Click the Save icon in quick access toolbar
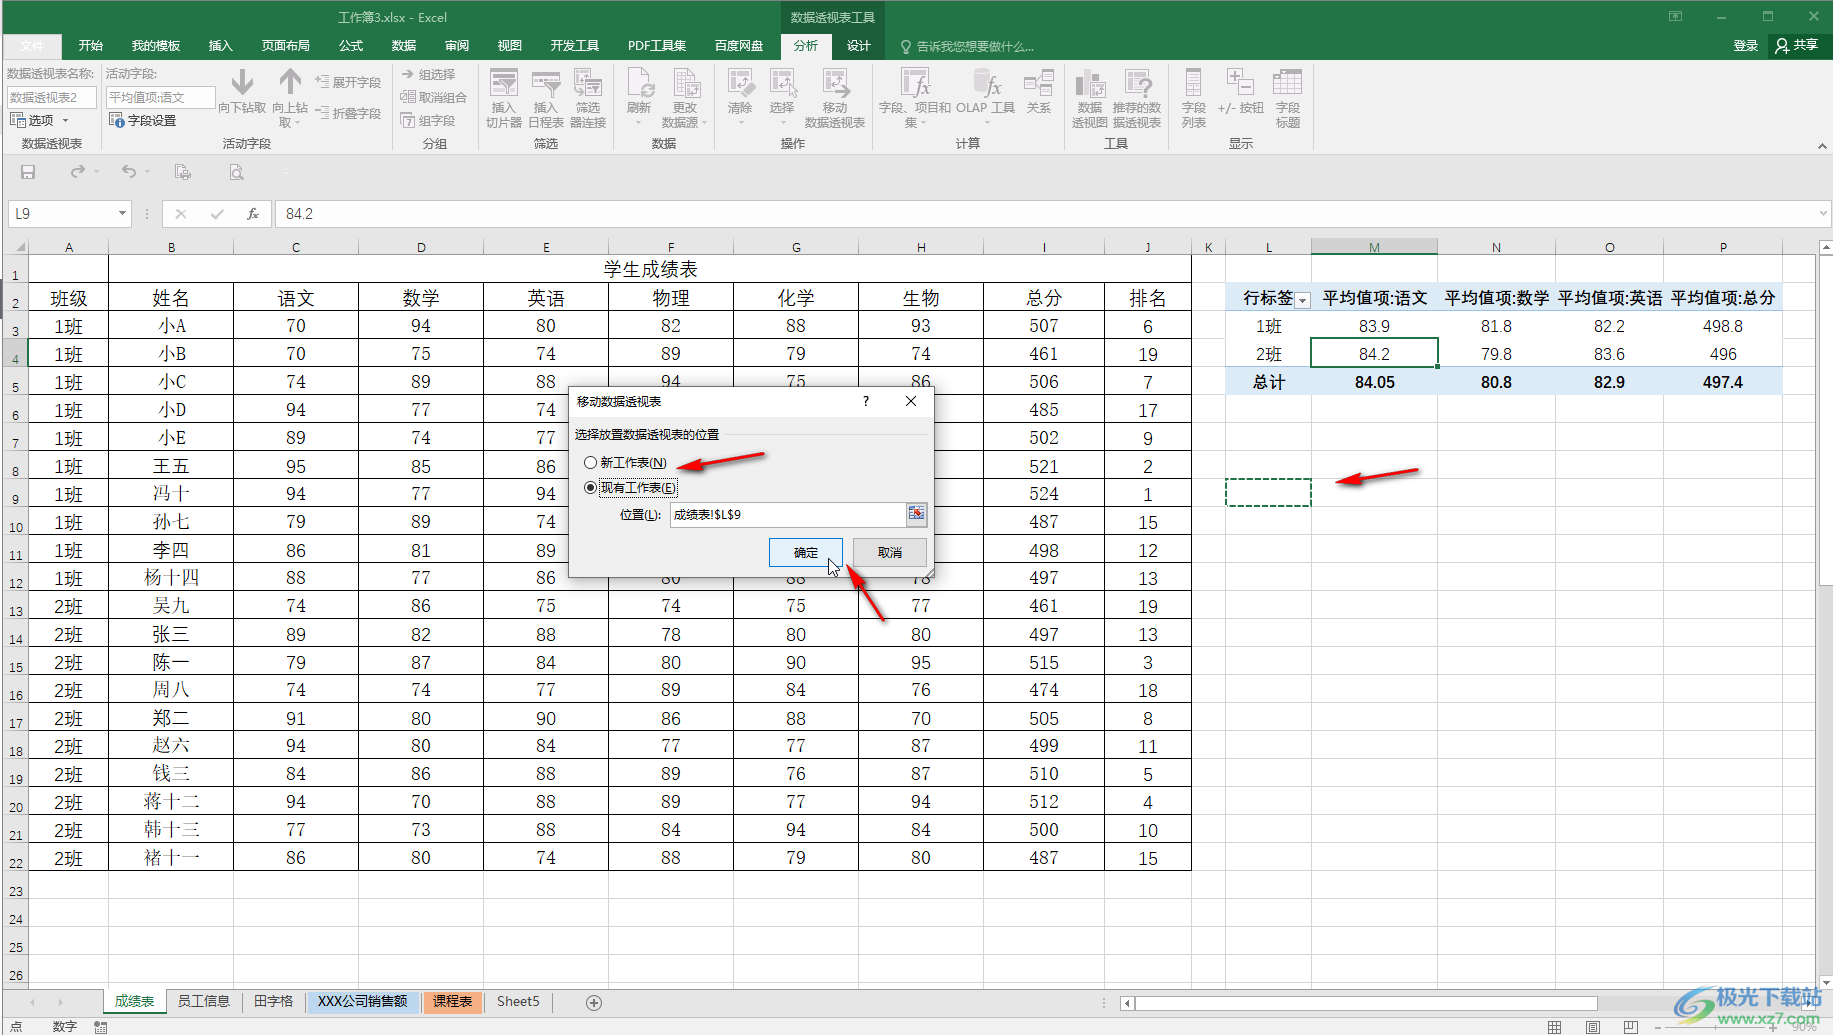 tap(28, 172)
